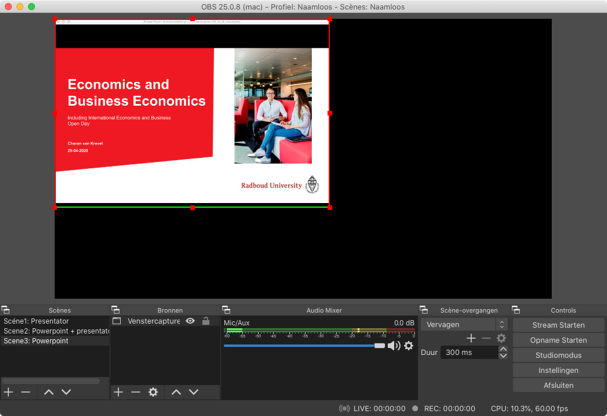Add a scene transition with plus icon
This screenshot has width=607, height=416.
click(471, 338)
